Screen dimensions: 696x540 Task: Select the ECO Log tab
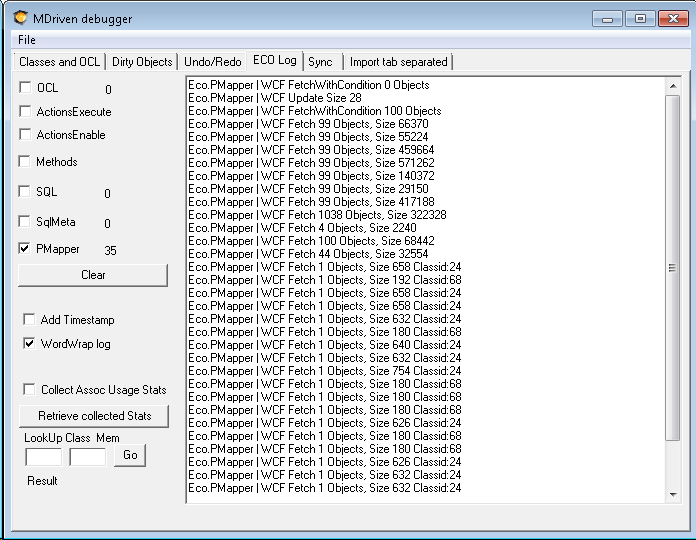(275, 60)
